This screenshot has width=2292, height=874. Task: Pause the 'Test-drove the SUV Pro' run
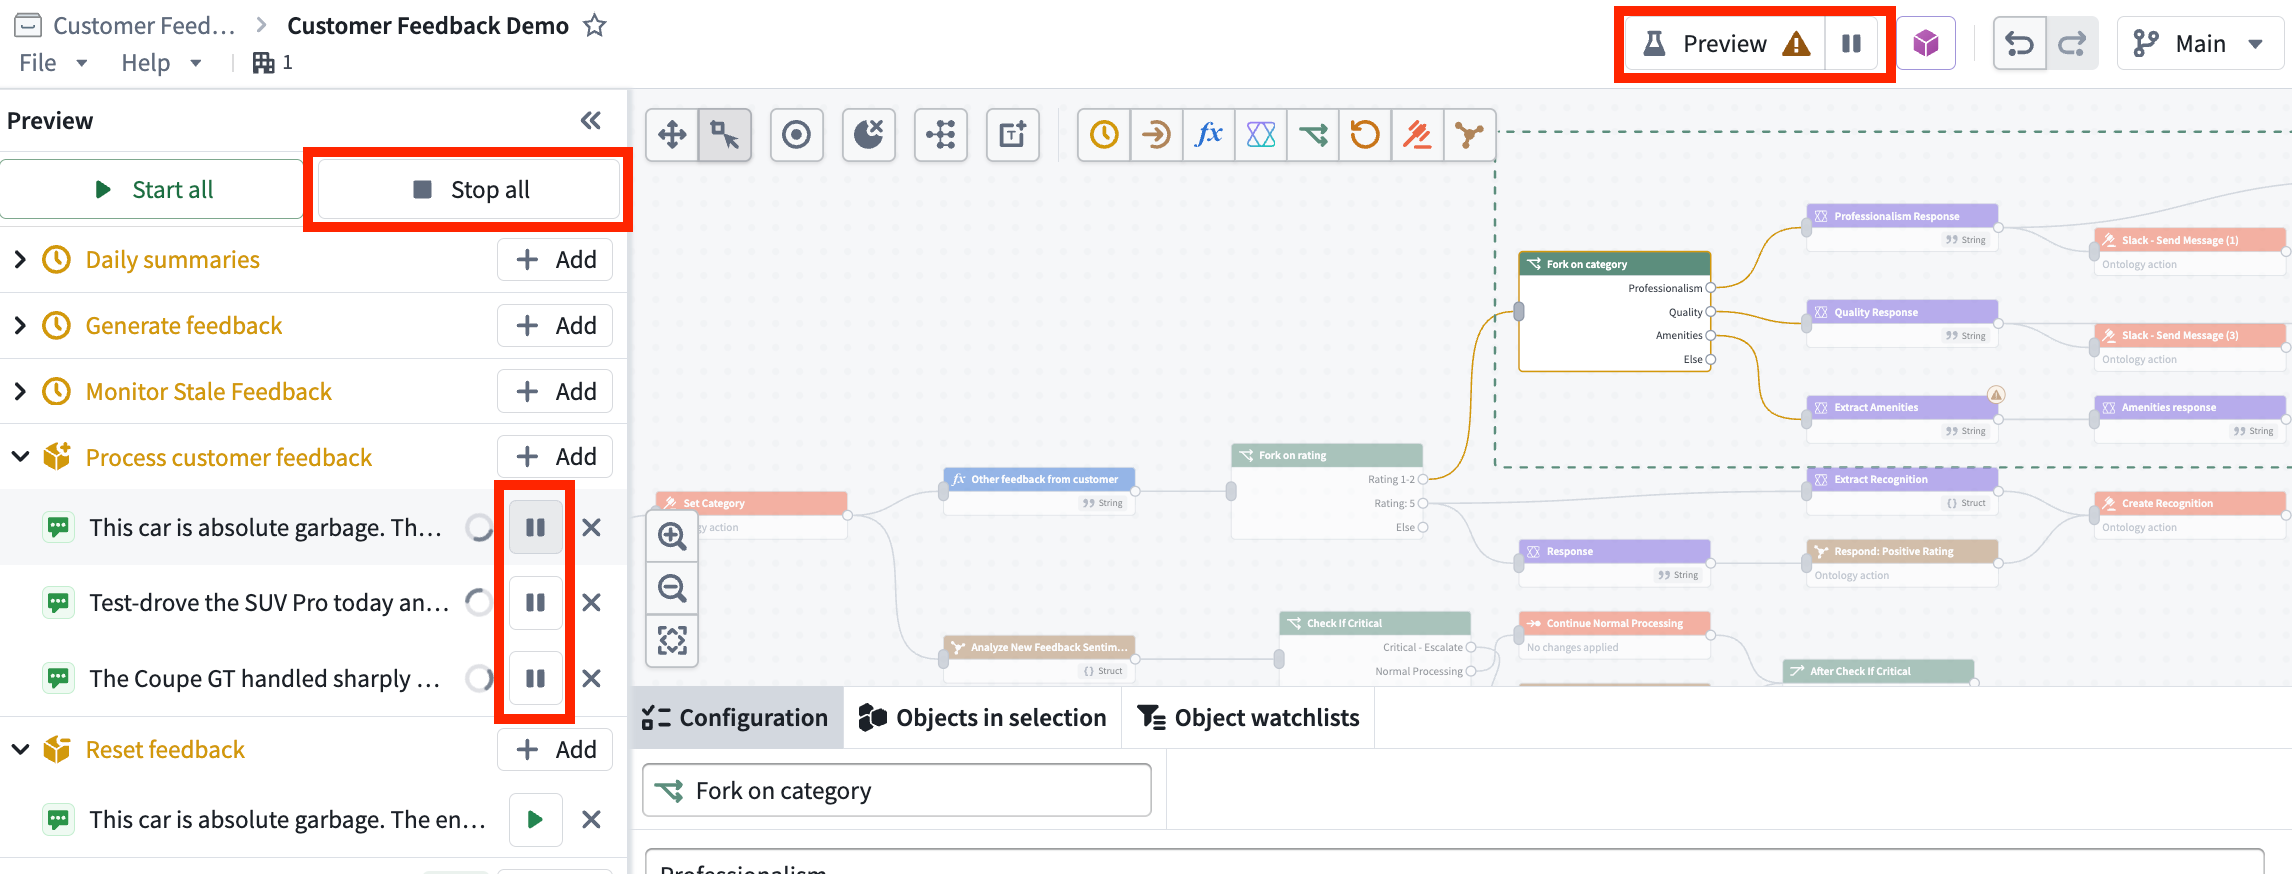[x=535, y=603]
